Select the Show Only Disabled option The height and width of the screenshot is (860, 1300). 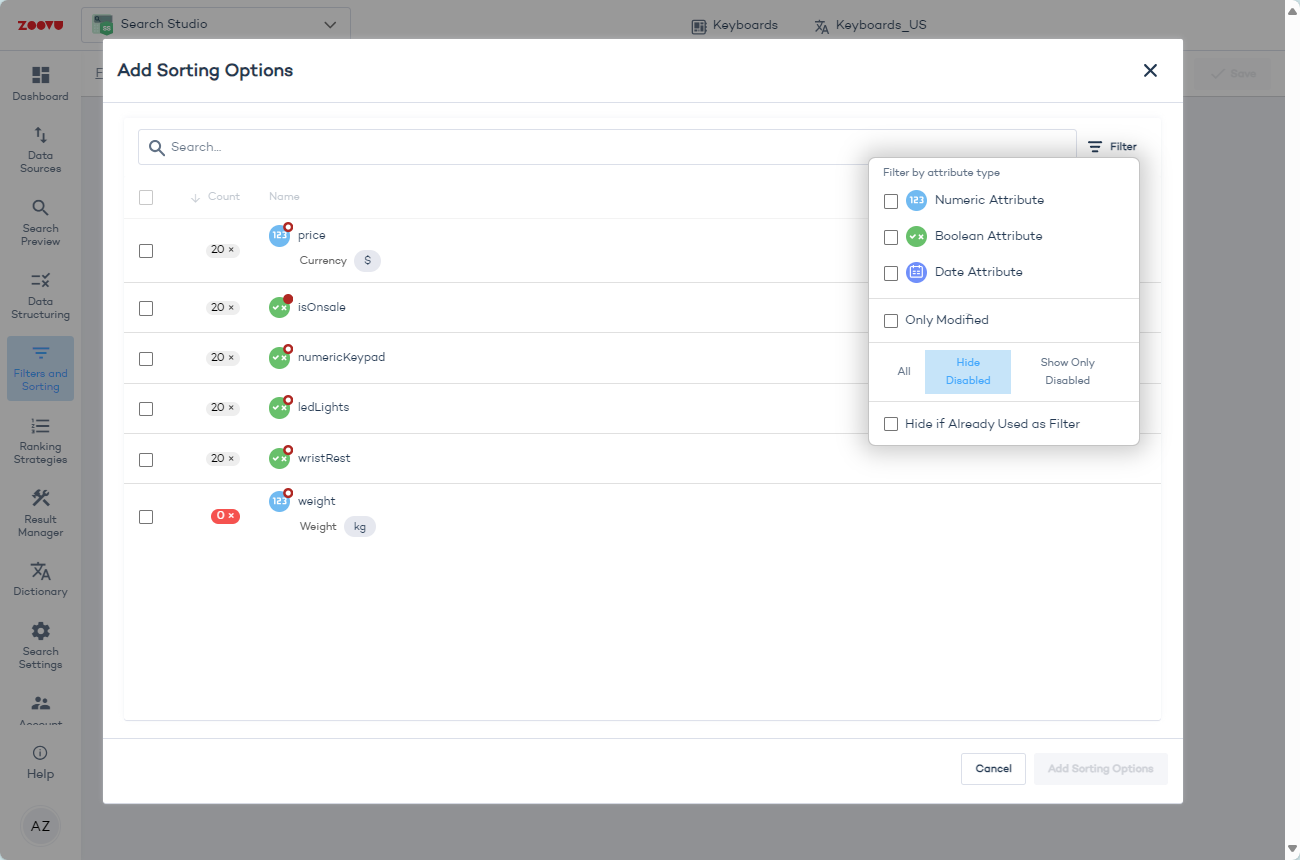1067,372
